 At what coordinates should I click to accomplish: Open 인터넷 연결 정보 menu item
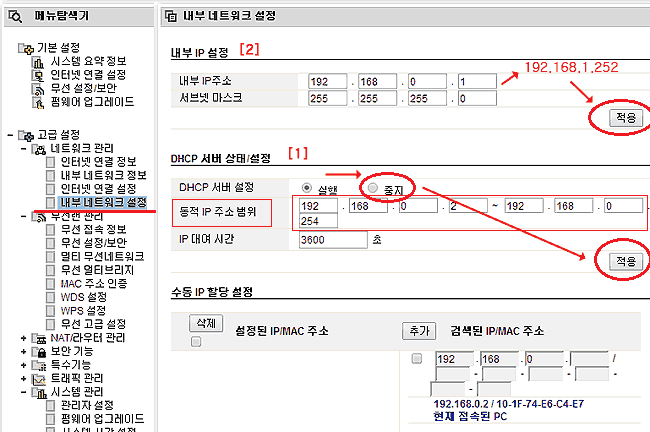tap(99, 162)
